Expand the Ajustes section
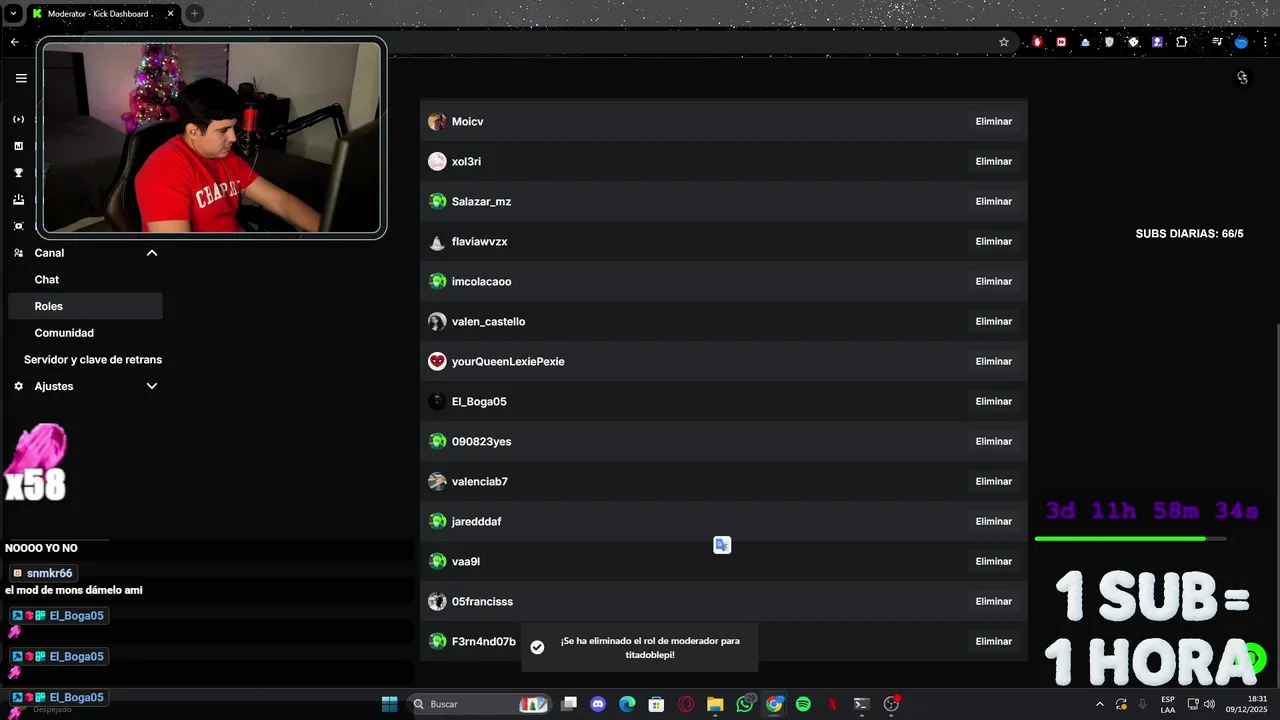Screen dimensions: 1280x720 152,386
